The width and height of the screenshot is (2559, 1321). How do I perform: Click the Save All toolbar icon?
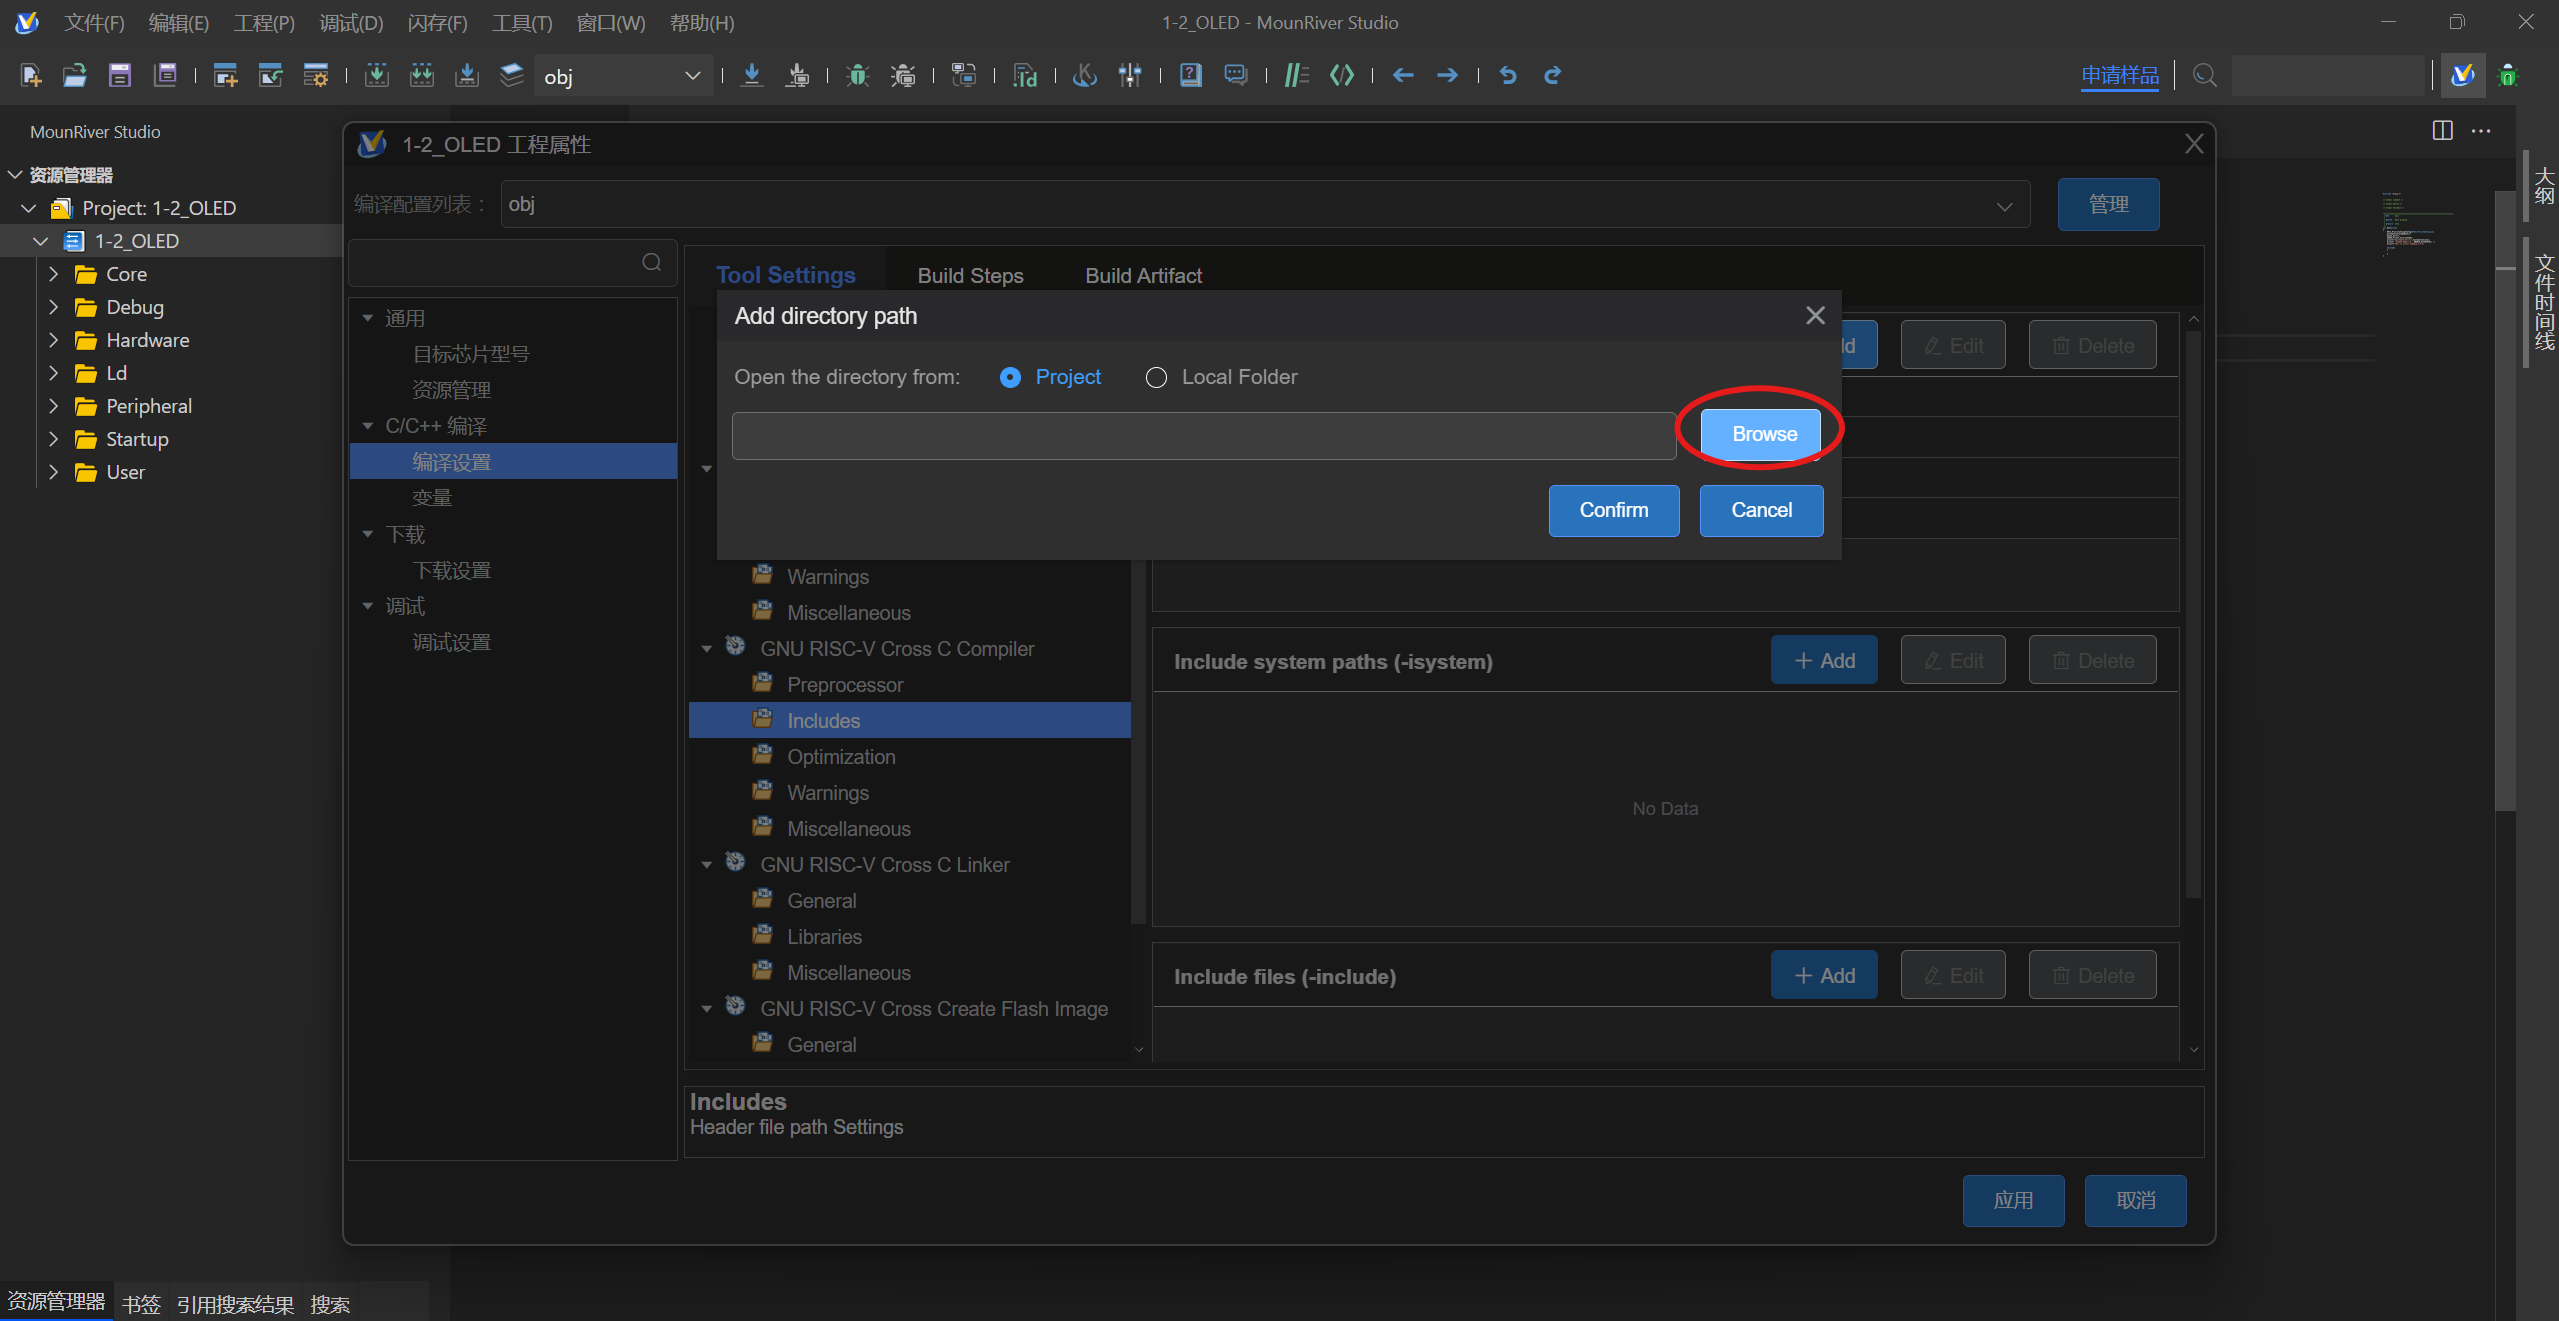pos(165,75)
